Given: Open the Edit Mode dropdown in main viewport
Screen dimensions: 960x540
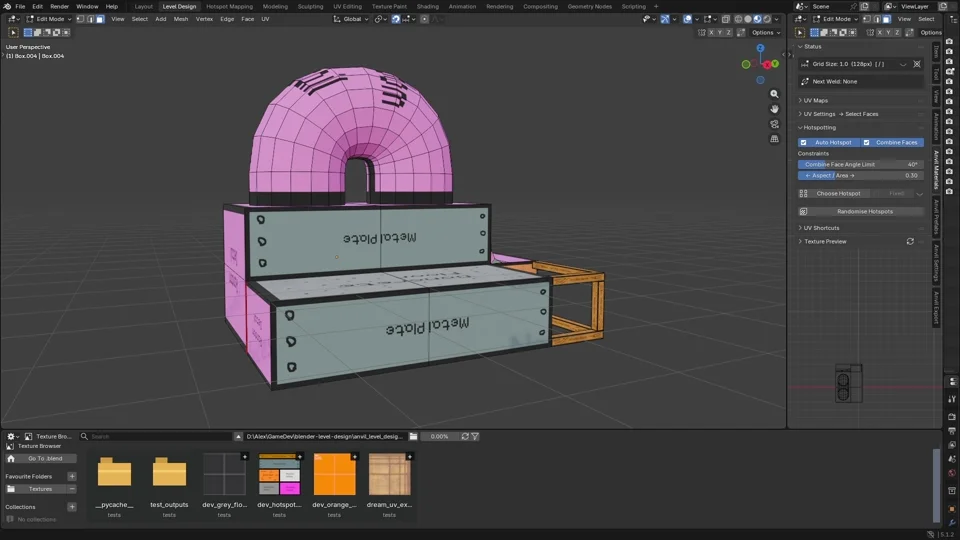Looking at the screenshot, I should [x=49, y=19].
